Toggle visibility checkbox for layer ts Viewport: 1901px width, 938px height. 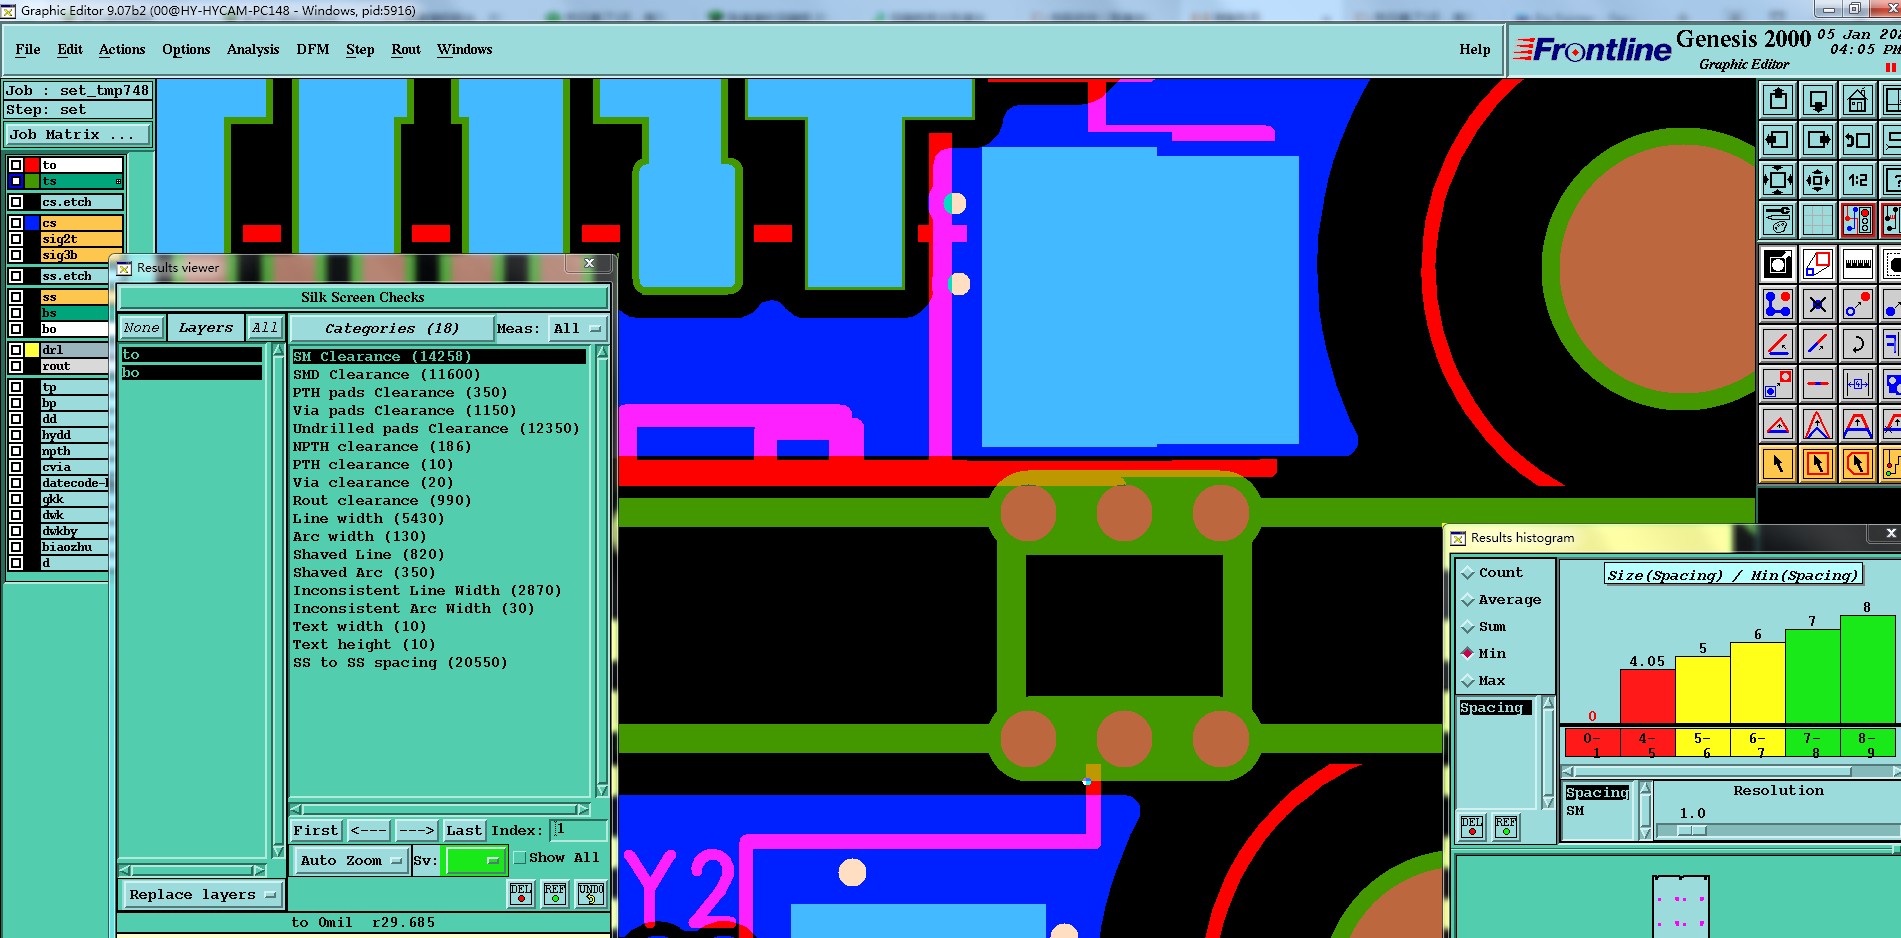(16, 181)
